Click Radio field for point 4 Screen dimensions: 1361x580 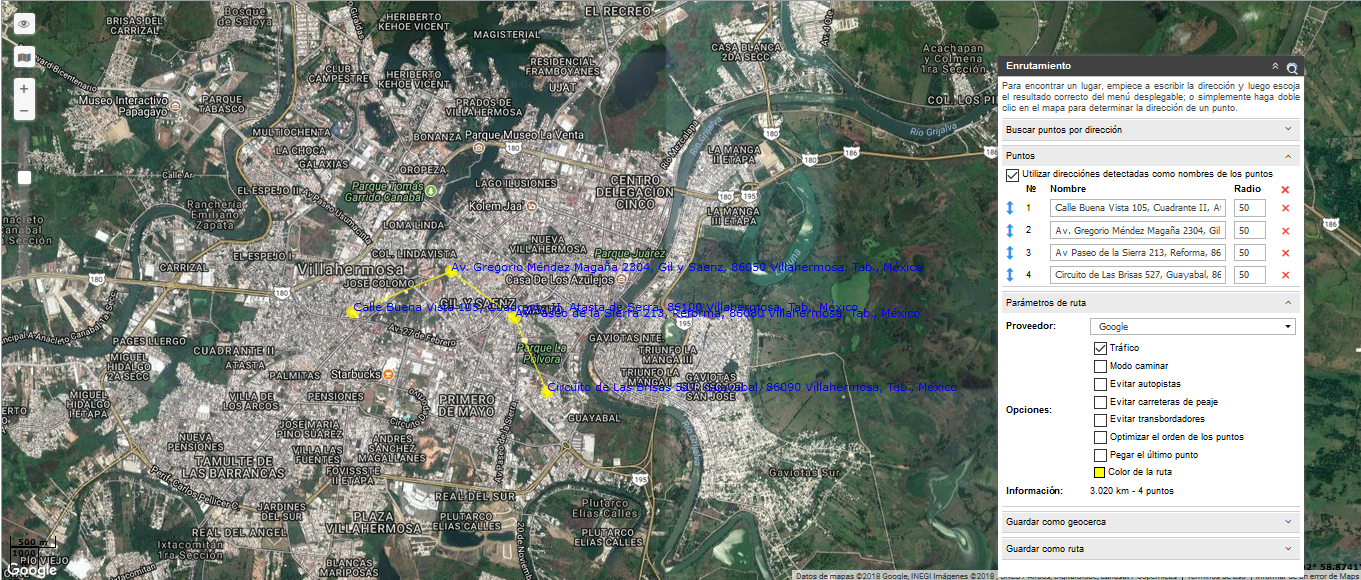1249,275
